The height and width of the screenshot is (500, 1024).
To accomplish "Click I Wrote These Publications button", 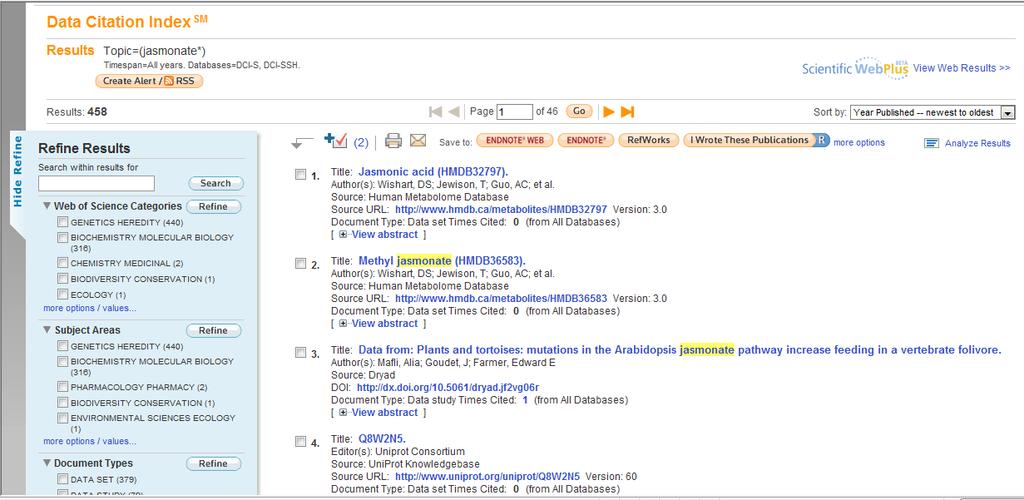I will [750, 140].
